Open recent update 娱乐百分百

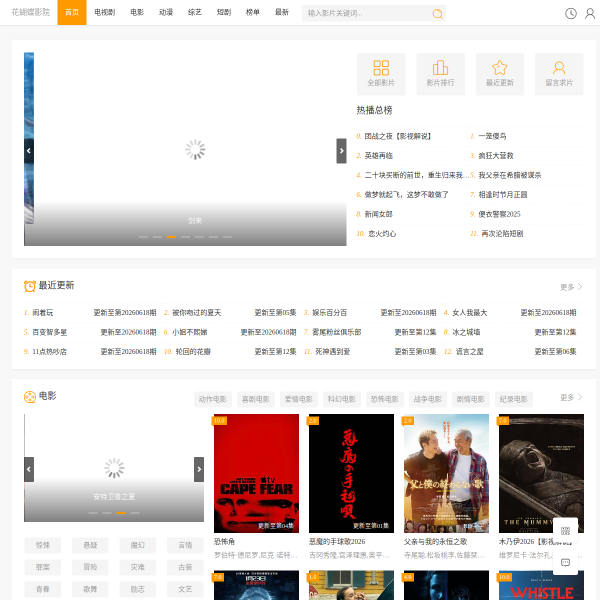tap(329, 313)
